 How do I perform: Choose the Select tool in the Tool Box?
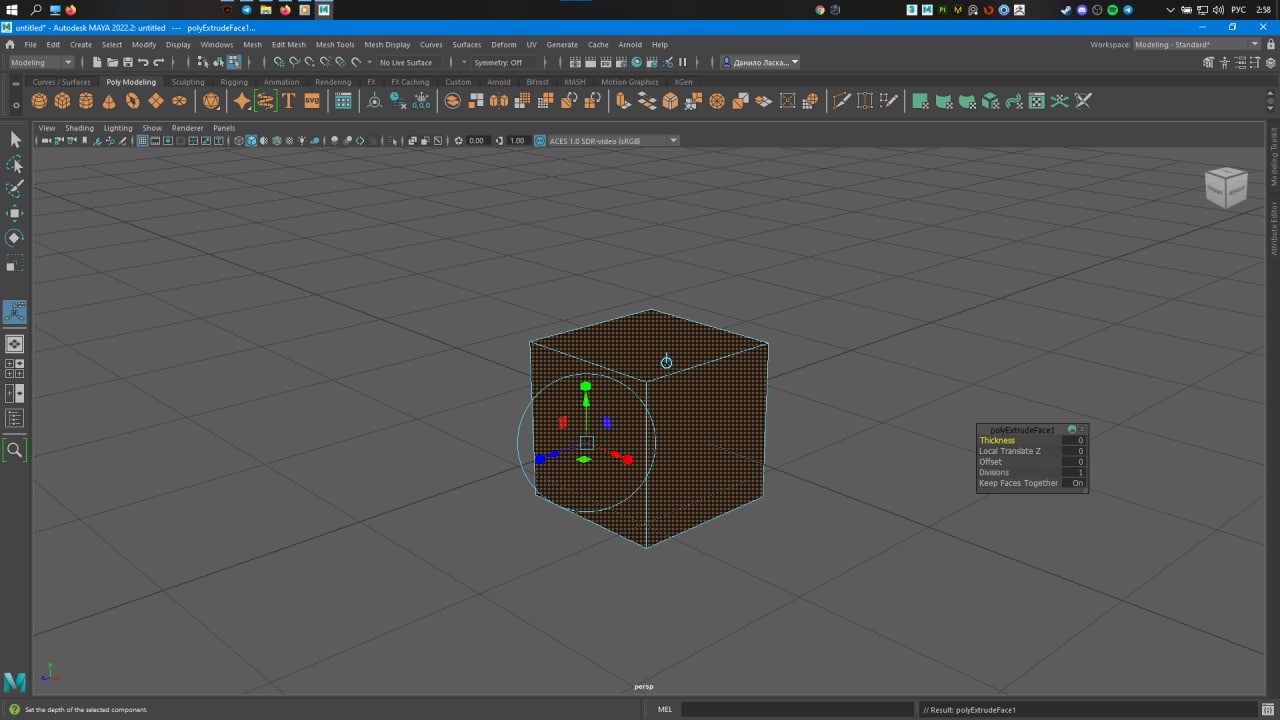15,139
